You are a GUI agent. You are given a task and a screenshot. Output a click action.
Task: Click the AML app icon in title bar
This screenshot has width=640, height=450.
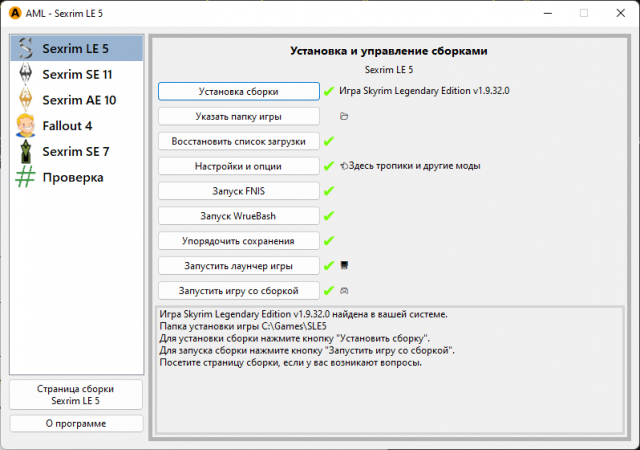coord(15,13)
